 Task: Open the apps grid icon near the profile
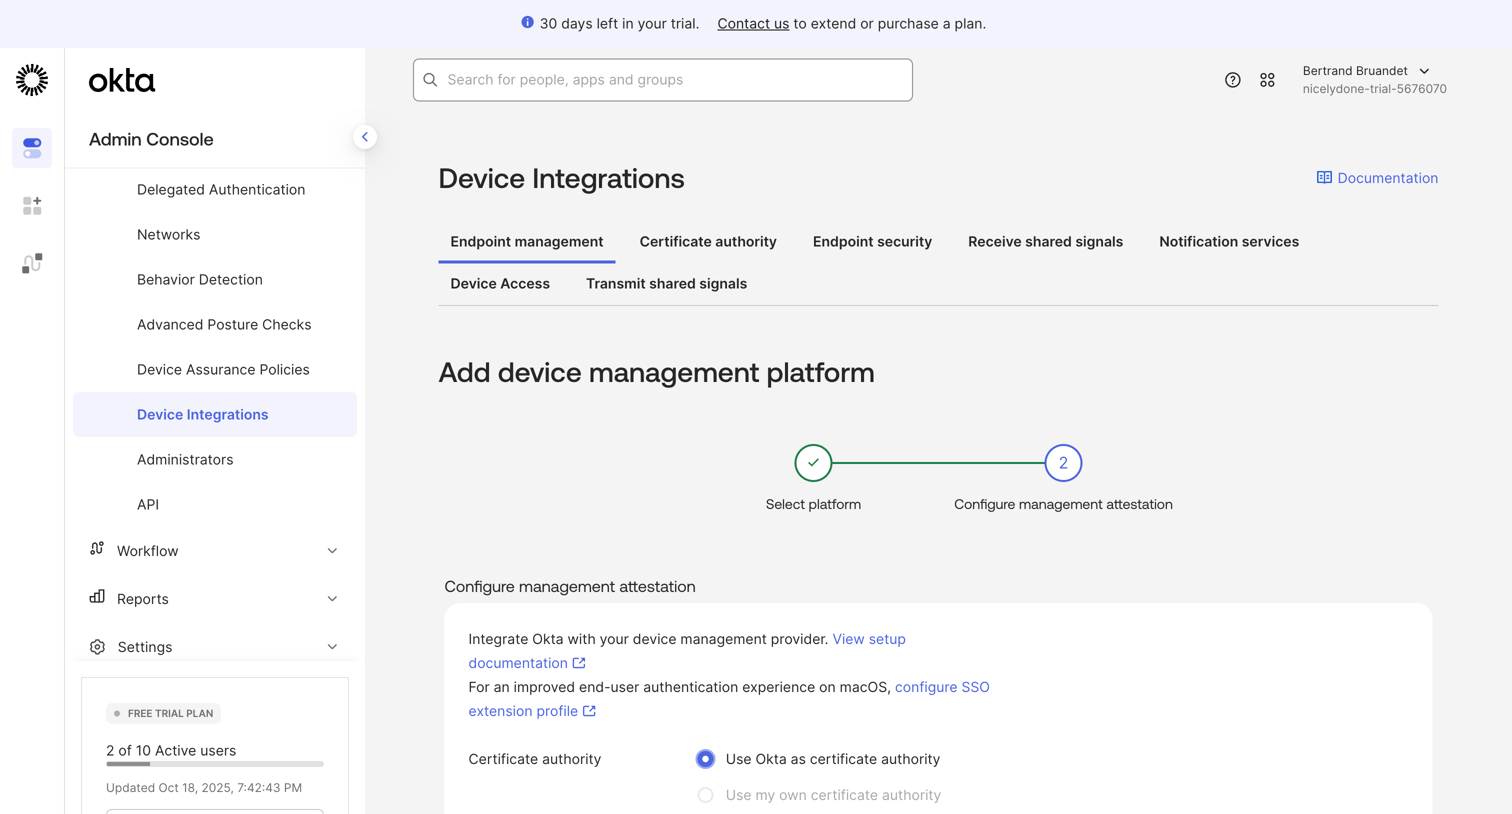click(1267, 80)
